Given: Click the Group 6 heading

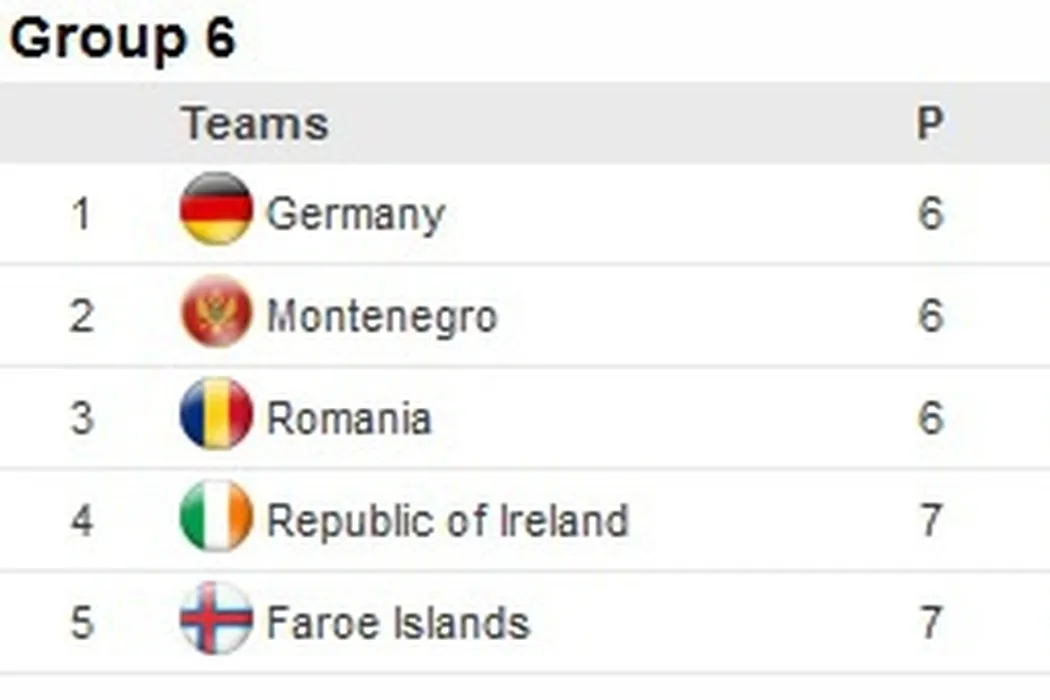Looking at the screenshot, I should pyautogui.click(x=122, y=38).
